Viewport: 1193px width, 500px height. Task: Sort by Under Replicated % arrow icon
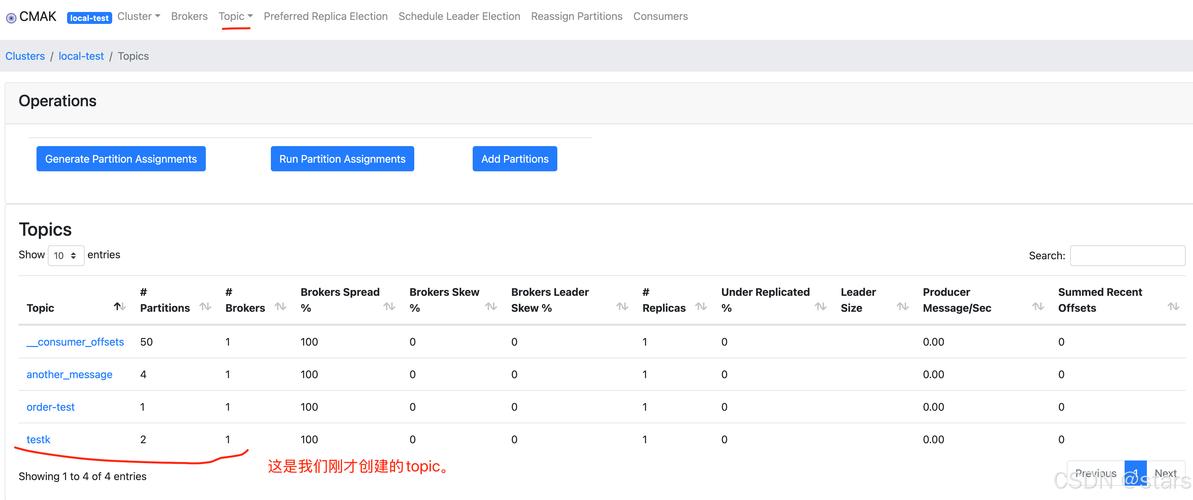[x=820, y=307]
